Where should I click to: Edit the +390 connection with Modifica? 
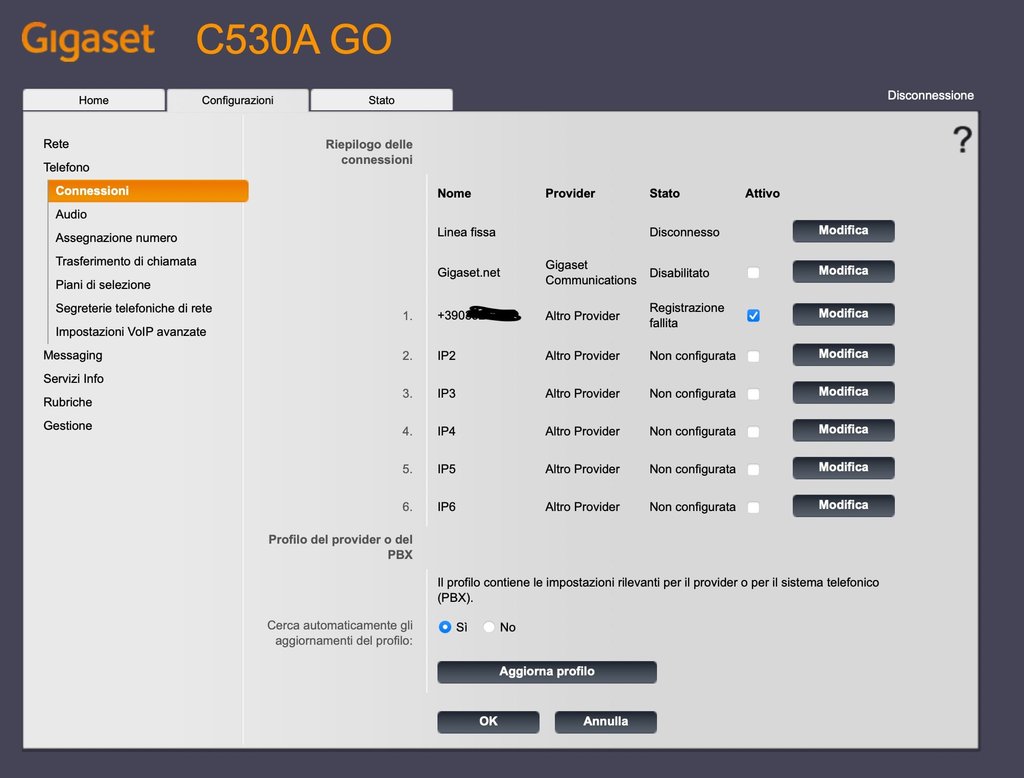[x=844, y=314]
